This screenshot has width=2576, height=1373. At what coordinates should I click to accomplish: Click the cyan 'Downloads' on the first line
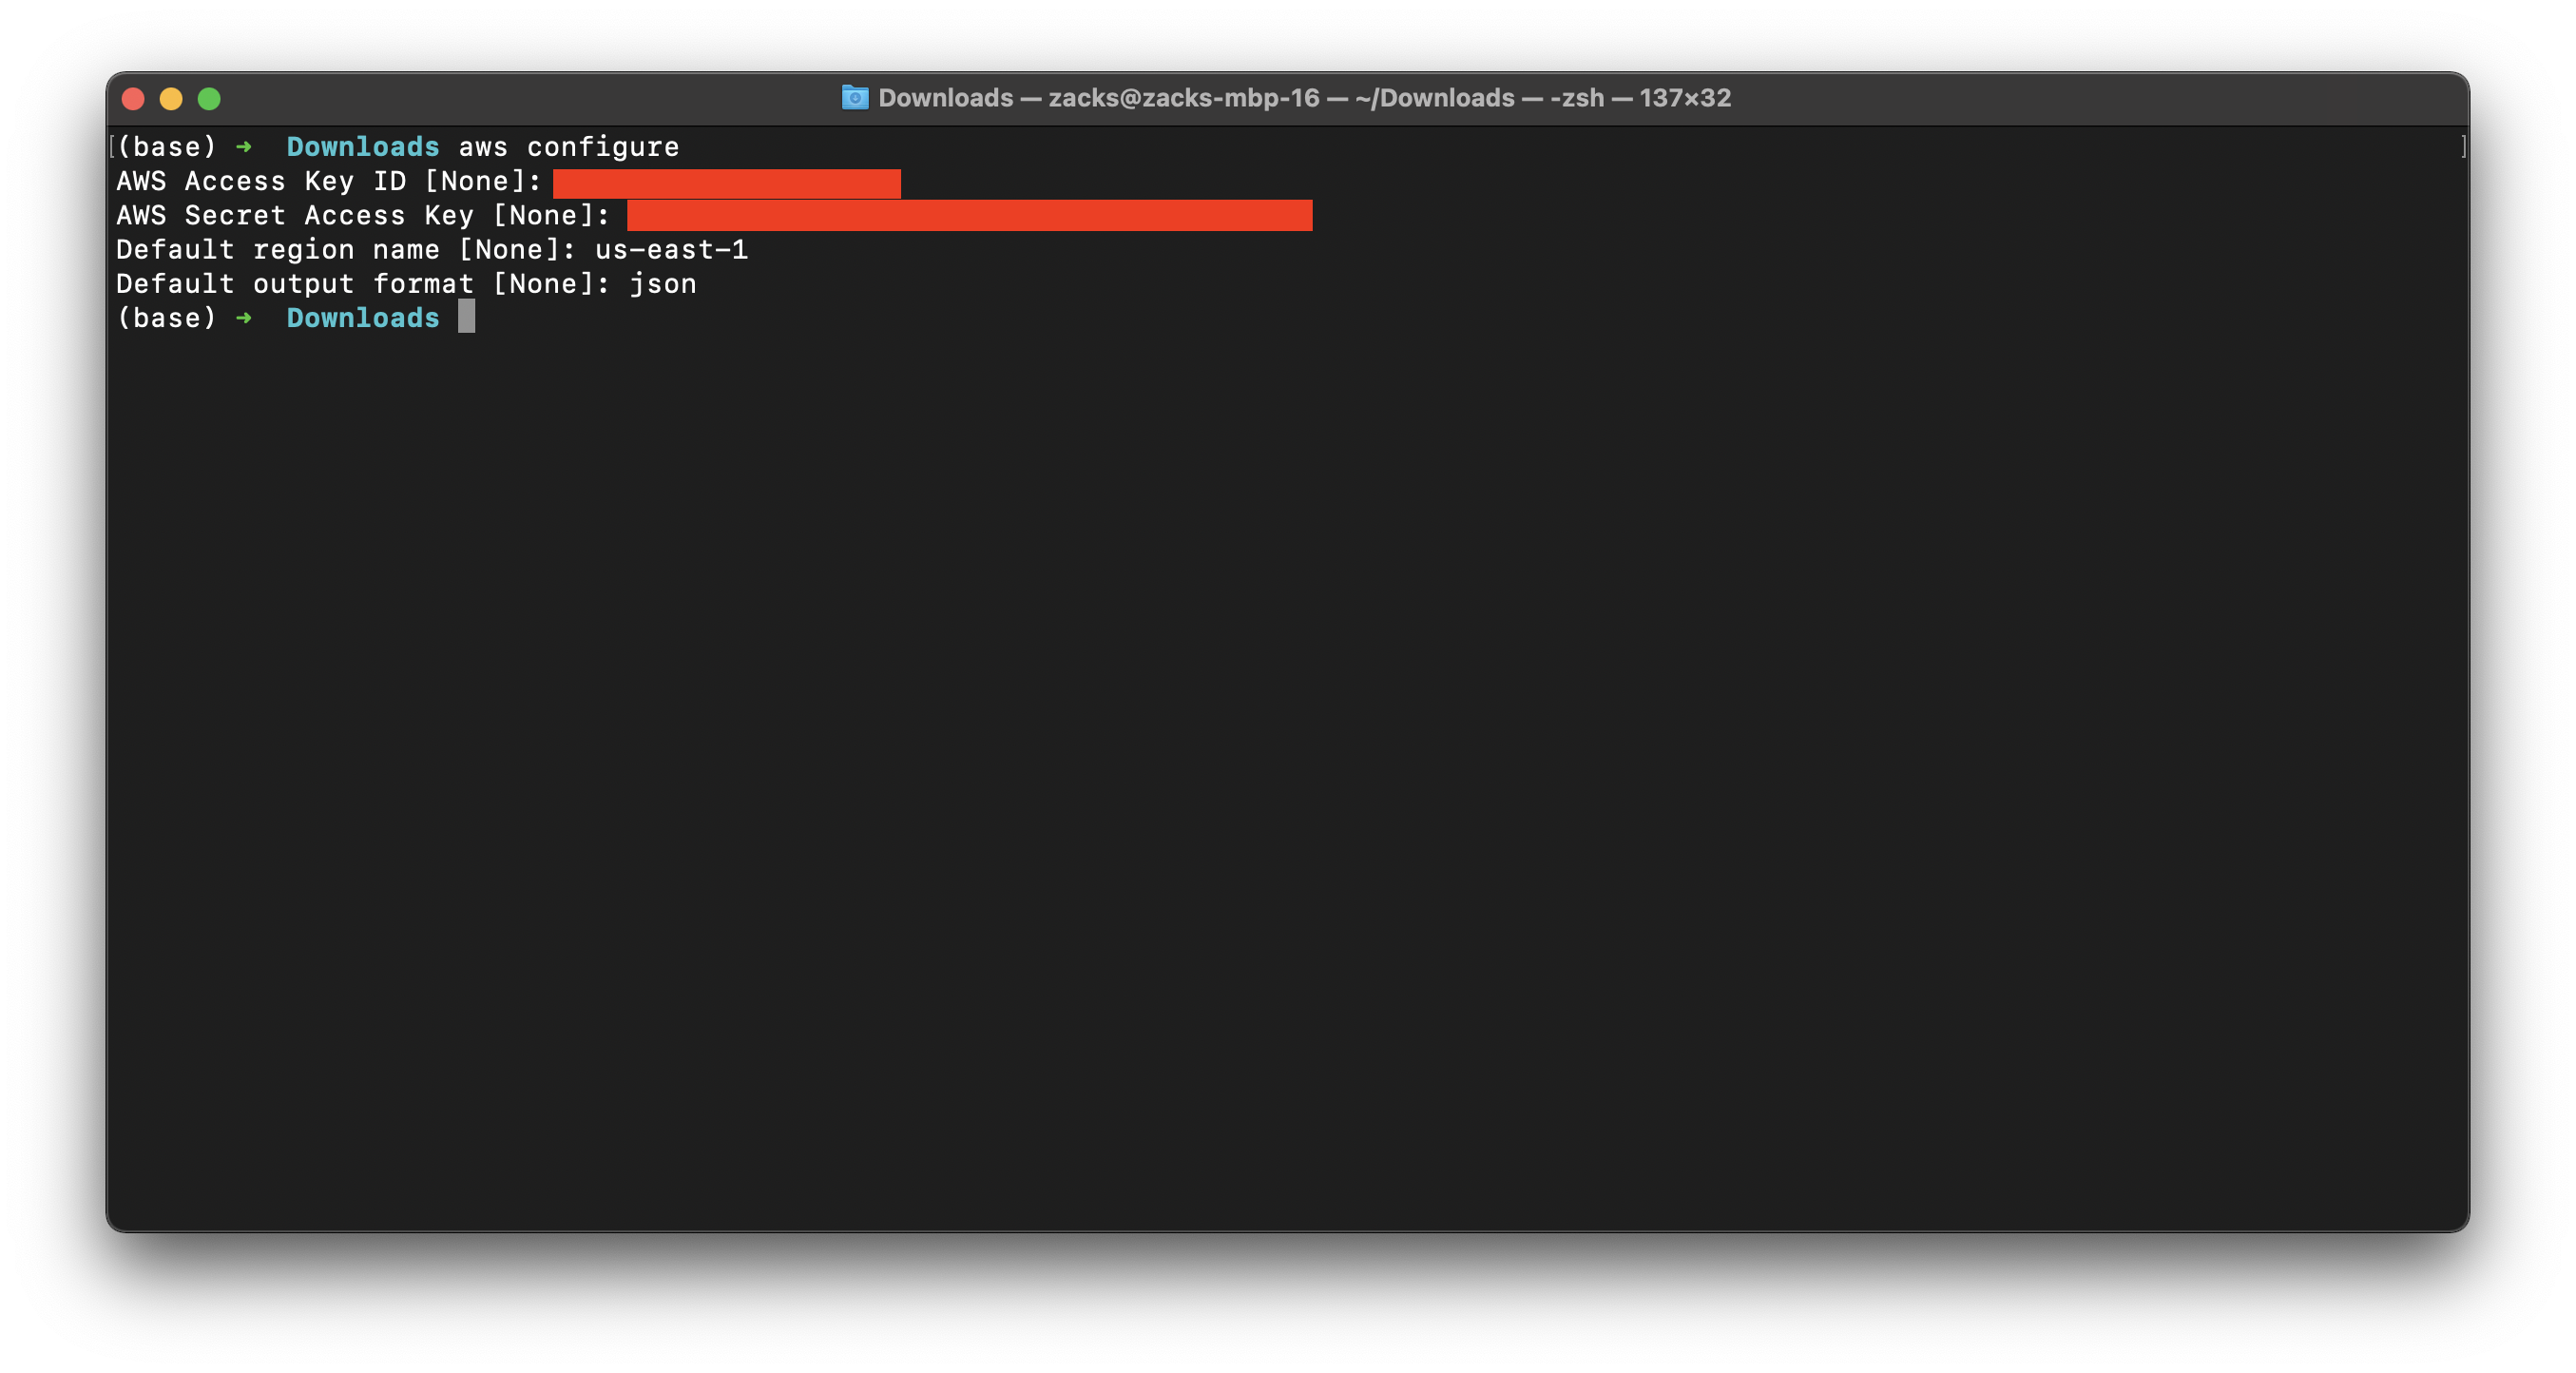point(362,147)
